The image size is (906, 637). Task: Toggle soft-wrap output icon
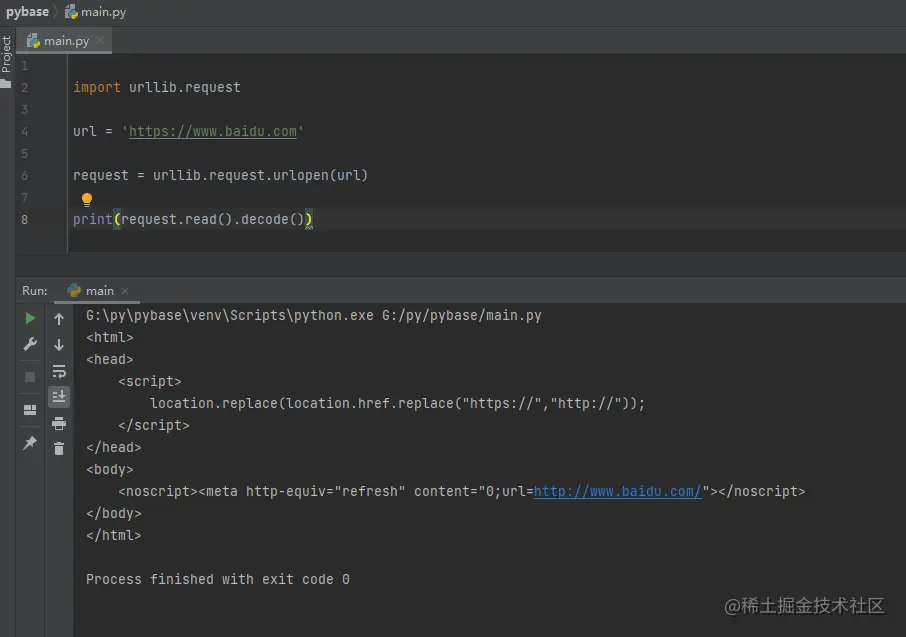tap(59, 371)
